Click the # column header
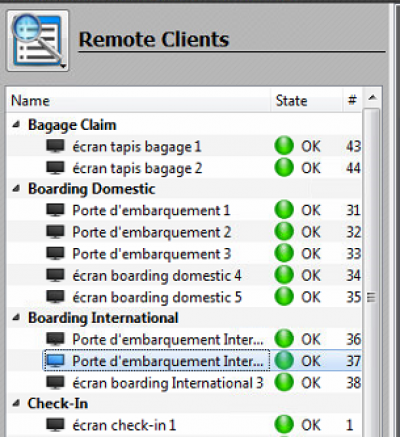The image size is (400, 437). [x=353, y=100]
